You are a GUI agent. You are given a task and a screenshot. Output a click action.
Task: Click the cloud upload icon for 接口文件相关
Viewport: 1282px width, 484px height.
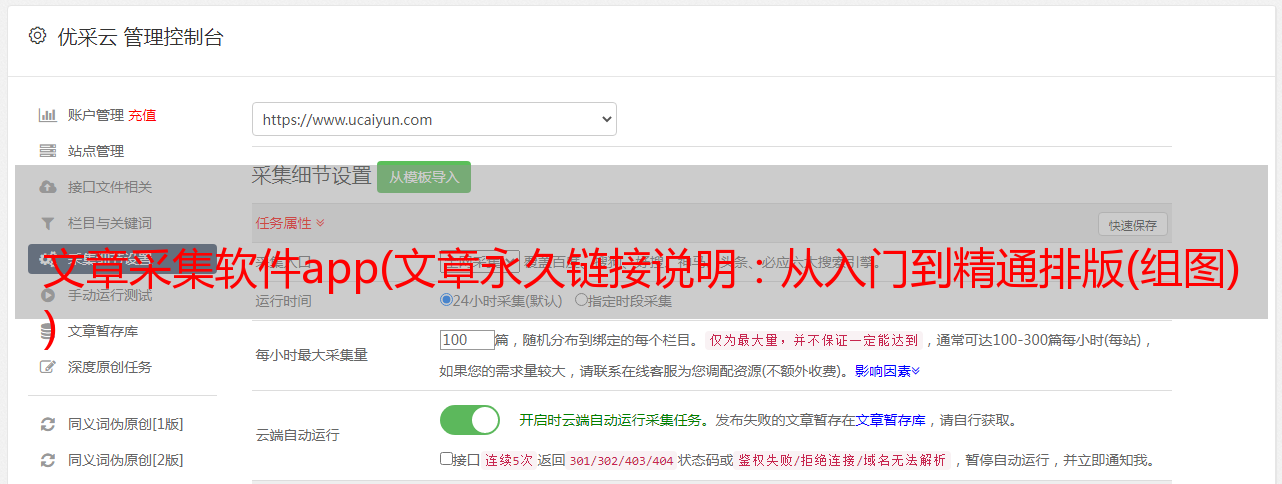pos(47,187)
